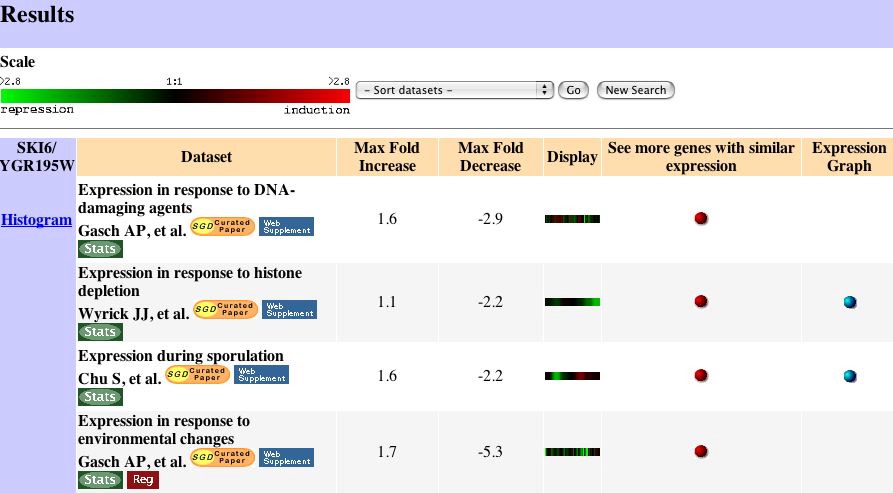This screenshot has height=493, width=893.
Task: Click red similar-expression dot for environmental changes
Action: tap(701, 451)
